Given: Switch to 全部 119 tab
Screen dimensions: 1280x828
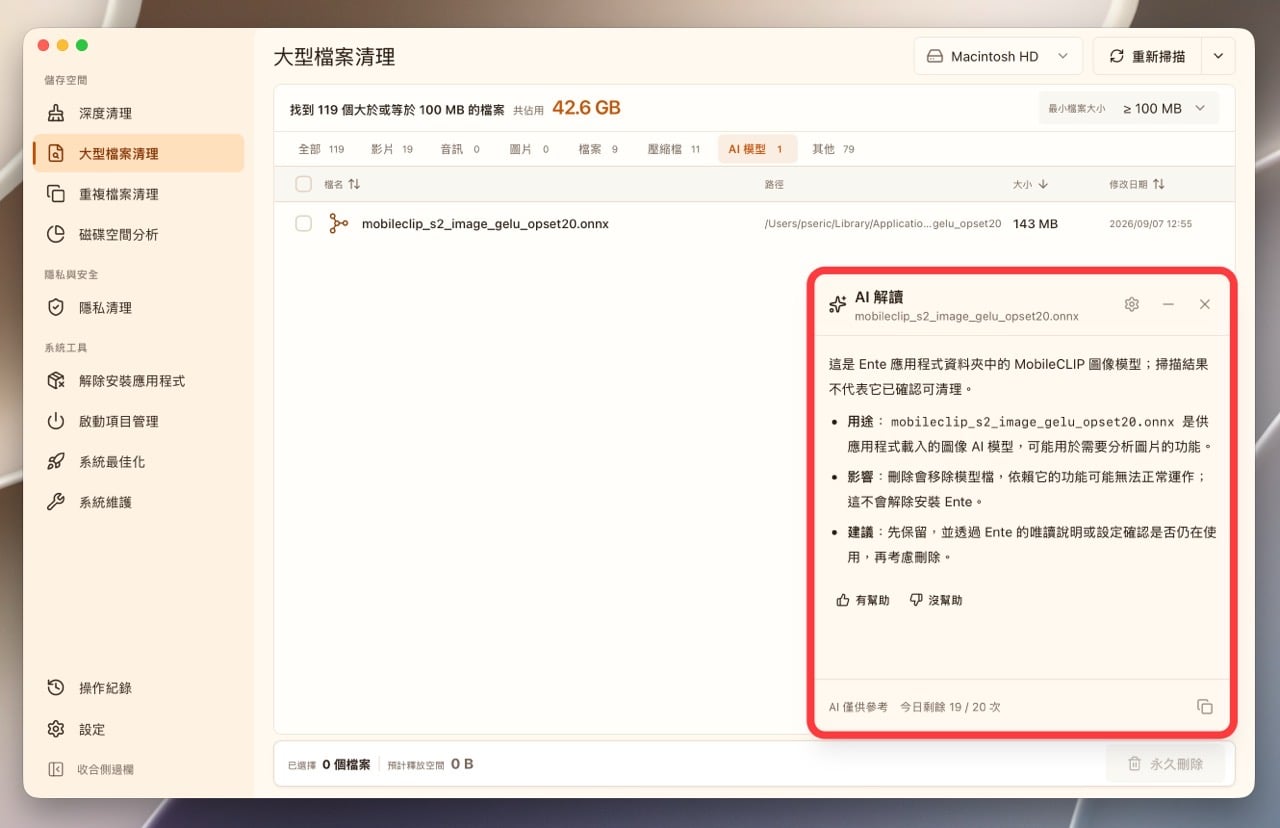Looking at the screenshot, I should click(321, 149).
